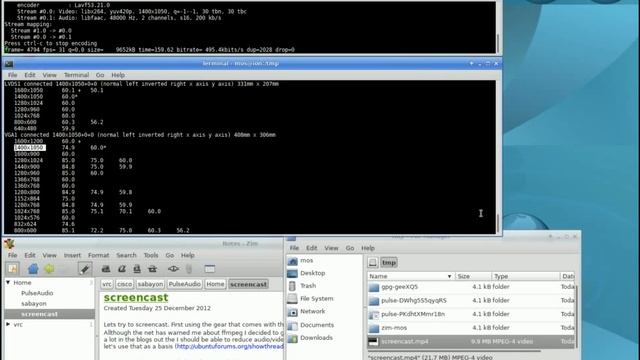Click the root drive path button beside tmp
Image resolution: width=640 pixels, height=360 pixels.
click(373, 262)
